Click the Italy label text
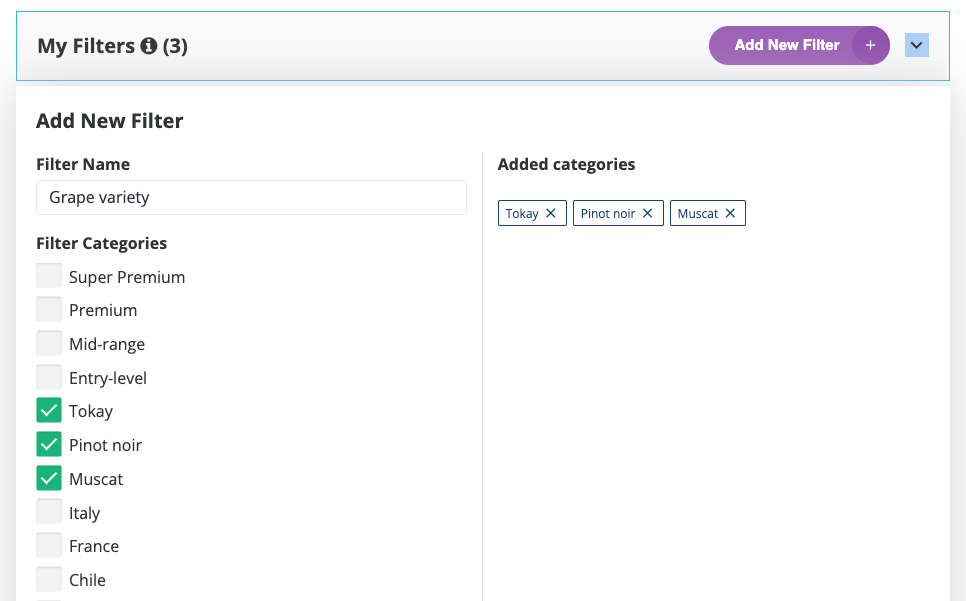Screen dimensions: 966x601 (x=84, y=513)
